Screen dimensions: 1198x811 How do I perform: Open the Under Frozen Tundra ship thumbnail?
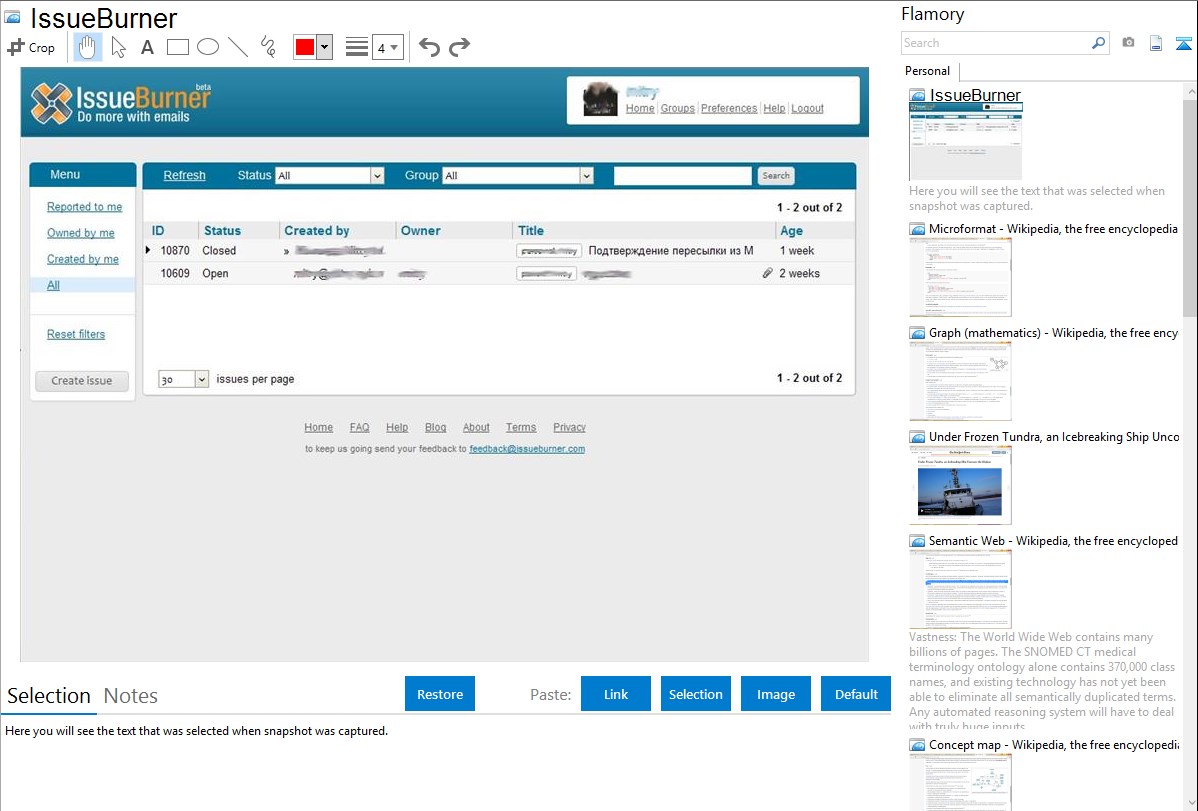click(960, 485)
